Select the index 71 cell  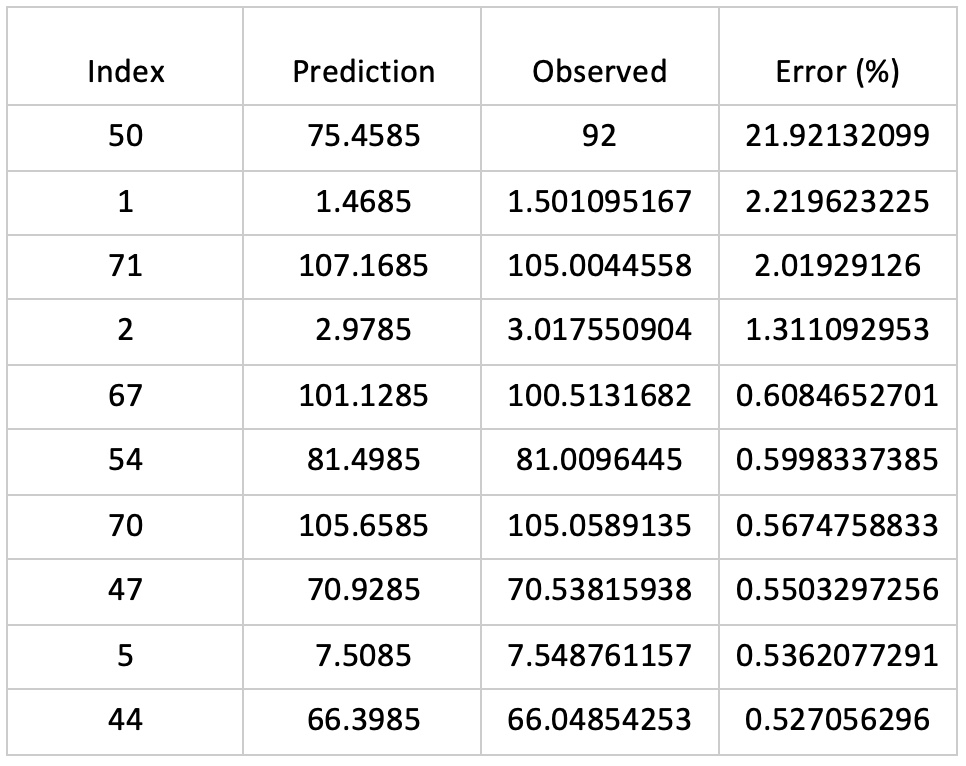(x=125, y=266)
